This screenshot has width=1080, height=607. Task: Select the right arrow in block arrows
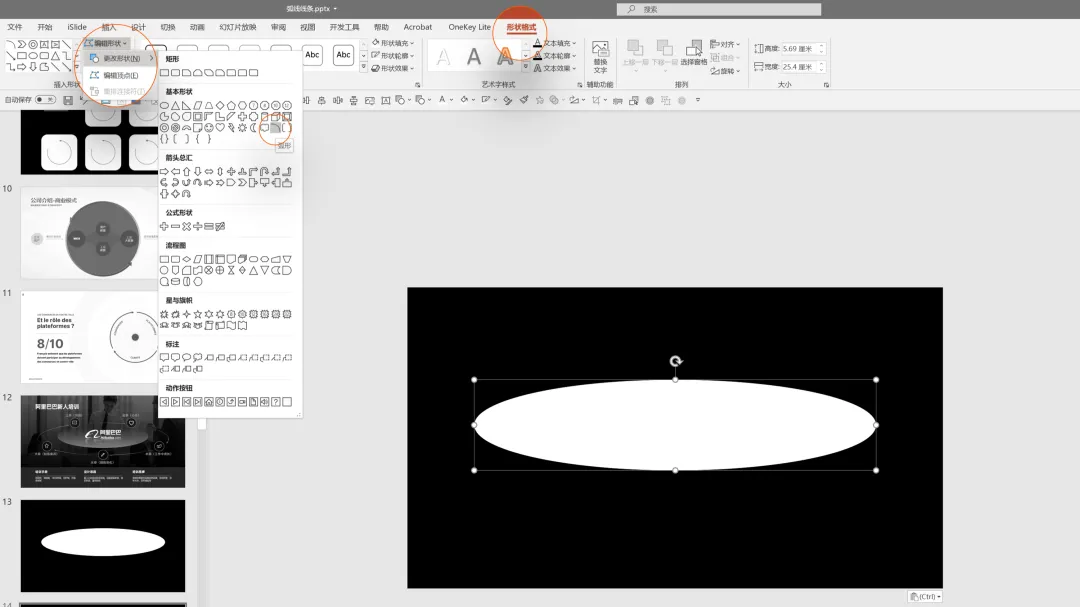(x=164, y=172)
